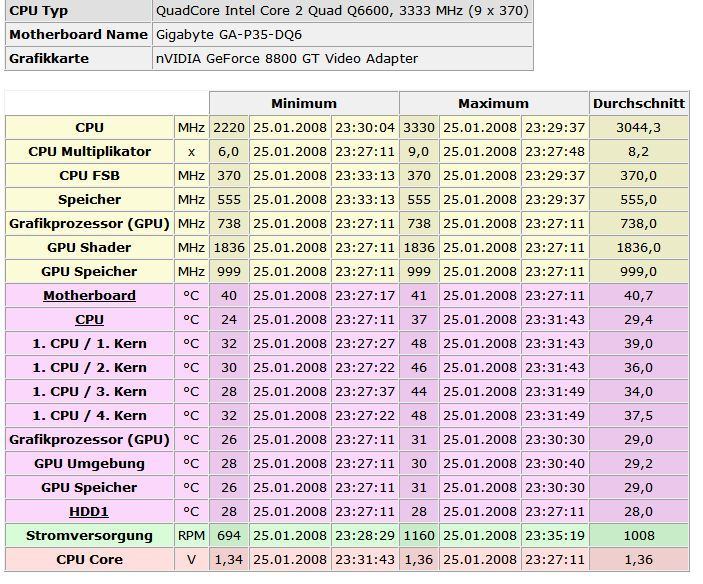Click the Motherboard Name header label

coord(78,35)
